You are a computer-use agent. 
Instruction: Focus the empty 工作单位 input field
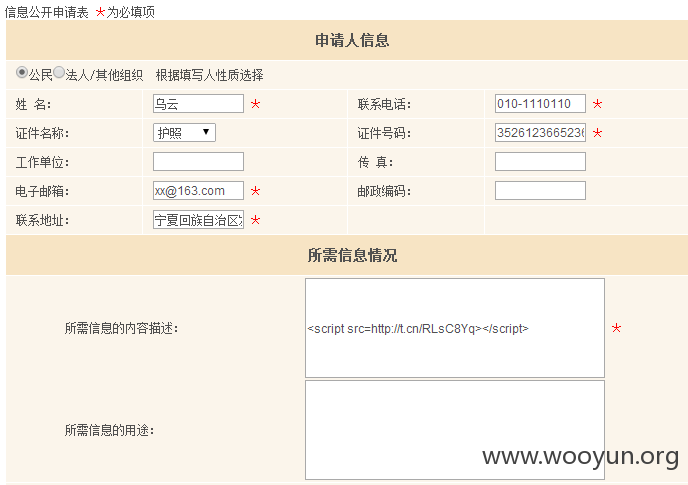[198, 162]
